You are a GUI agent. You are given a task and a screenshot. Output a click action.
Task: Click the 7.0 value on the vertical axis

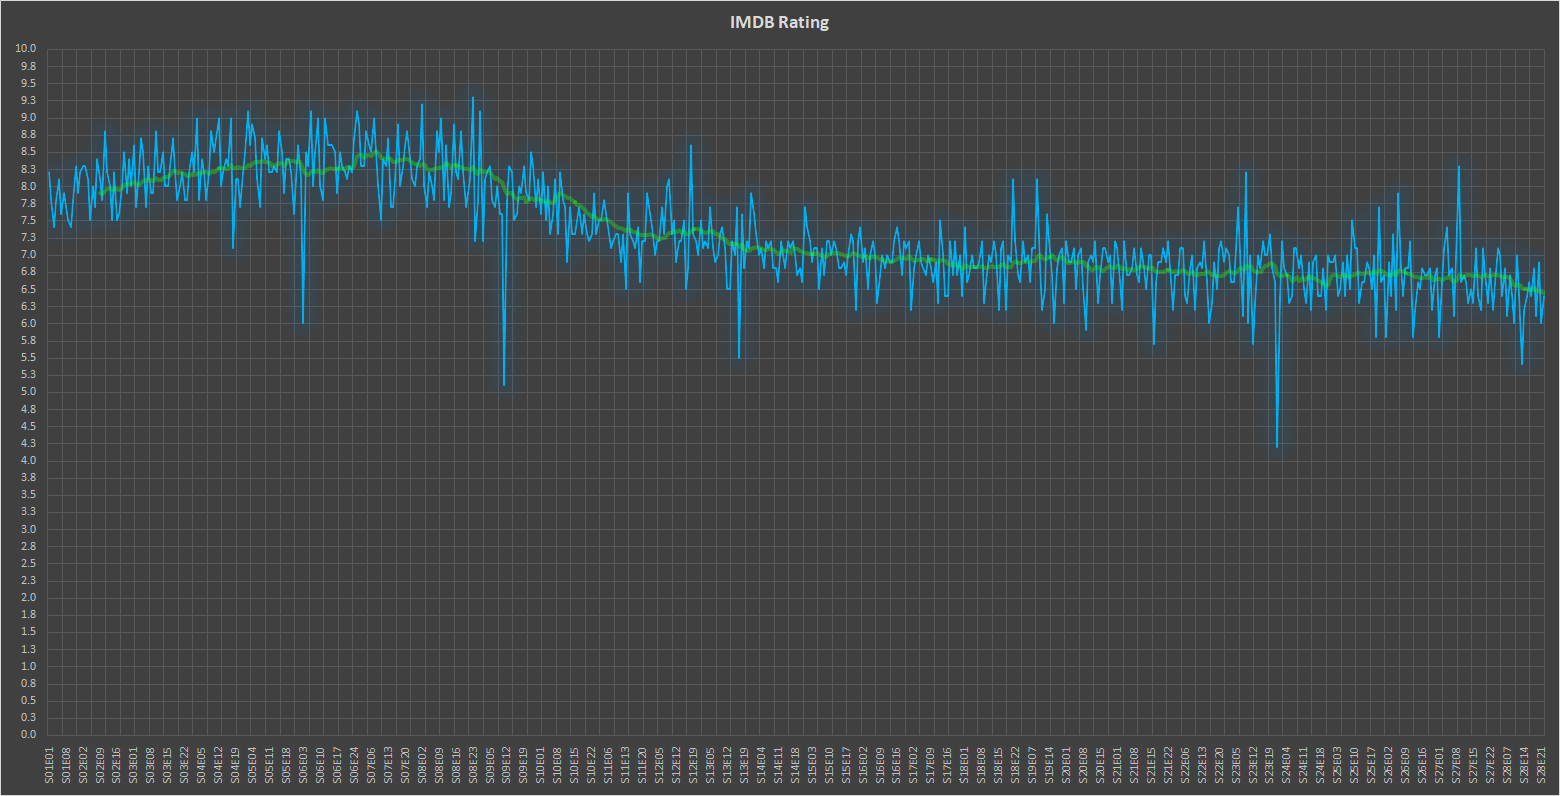coord(28,255)
